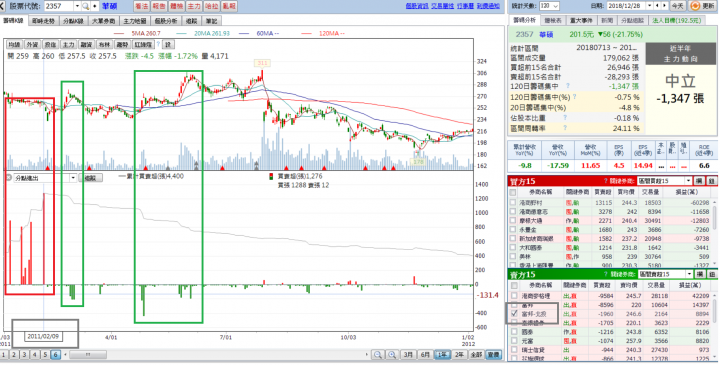Viewport: 720px width, 365px height.
Task: Click the 今天 button
Action: coord(678,6)
